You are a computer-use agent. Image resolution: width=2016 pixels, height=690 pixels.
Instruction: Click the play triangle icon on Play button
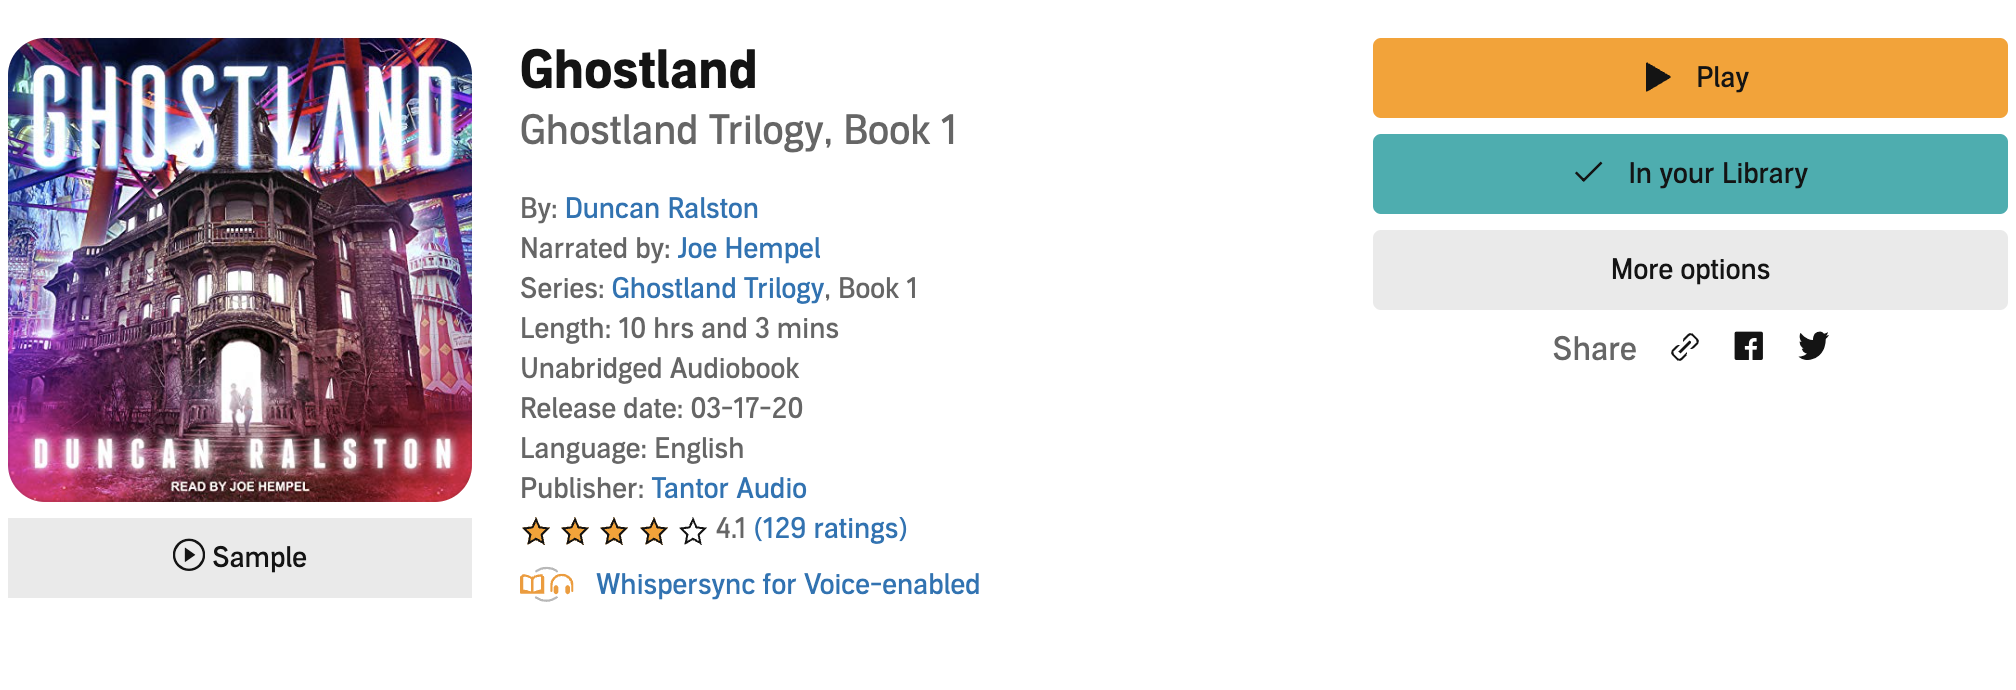click(1657, 77)
